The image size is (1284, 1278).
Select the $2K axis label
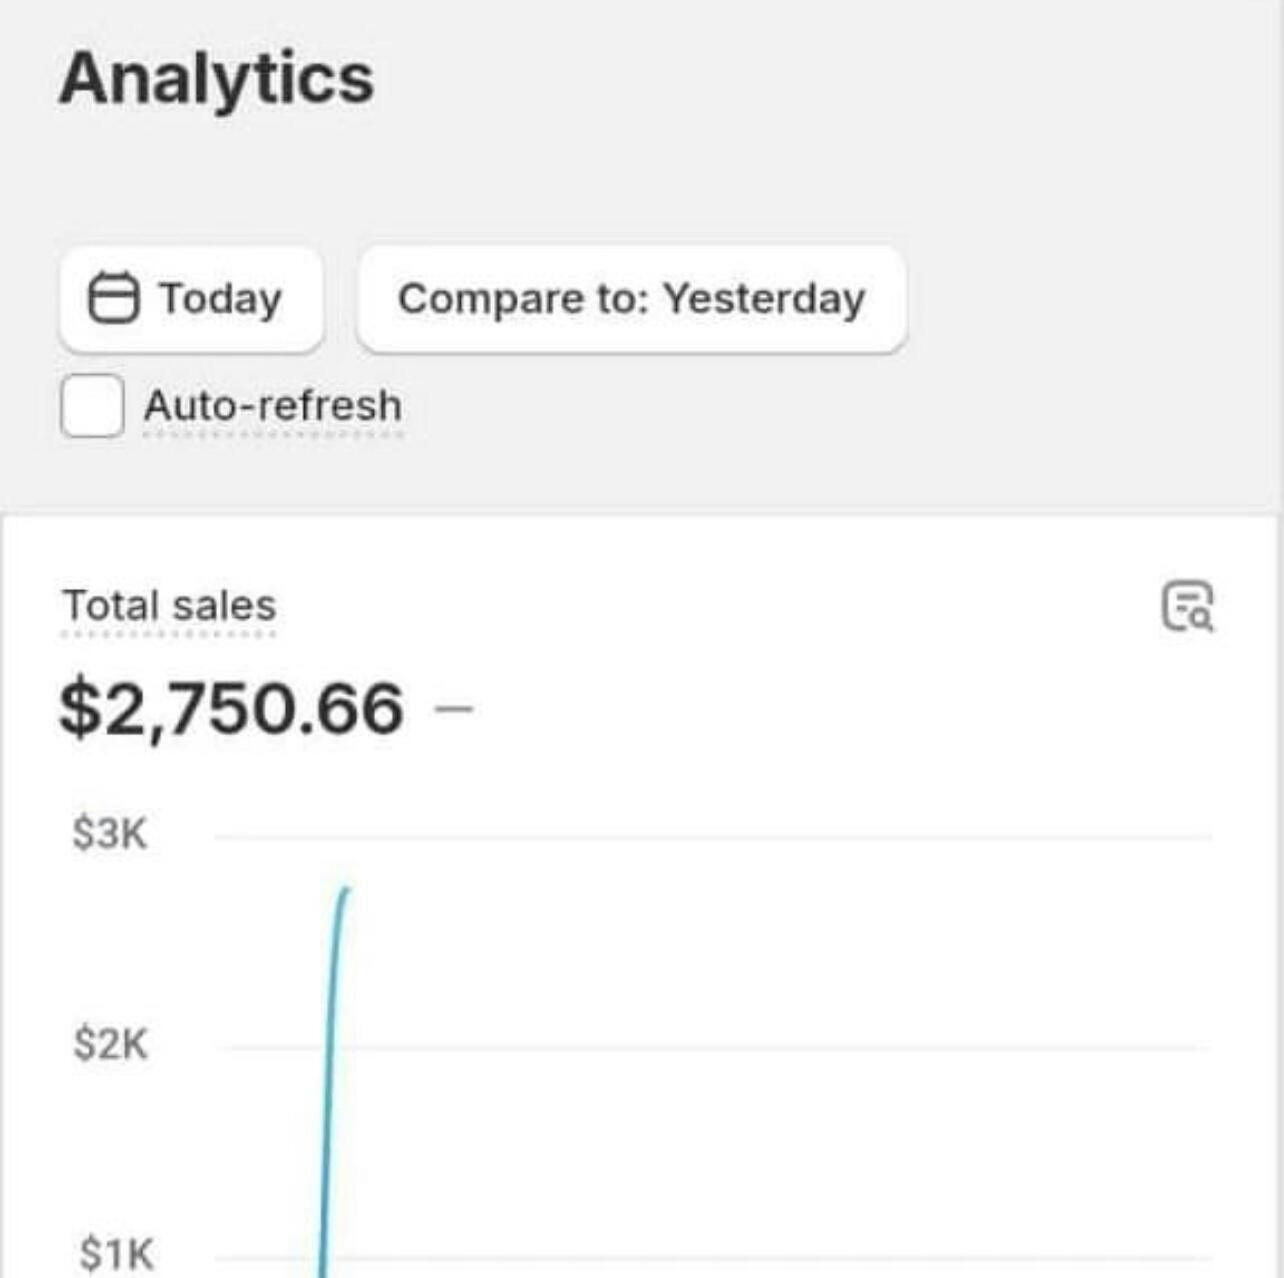110,1044
